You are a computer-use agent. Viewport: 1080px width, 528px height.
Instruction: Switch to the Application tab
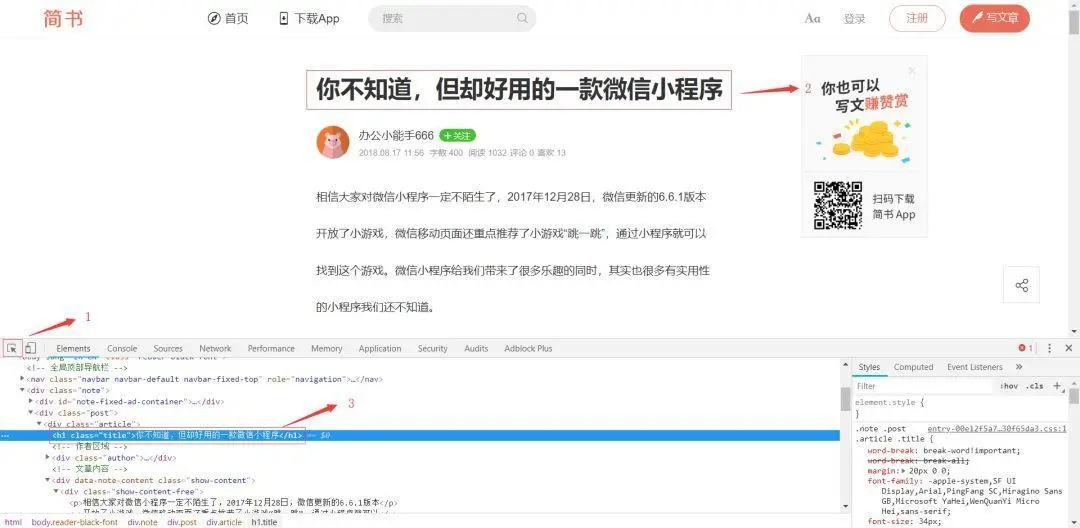click(380, 348)
